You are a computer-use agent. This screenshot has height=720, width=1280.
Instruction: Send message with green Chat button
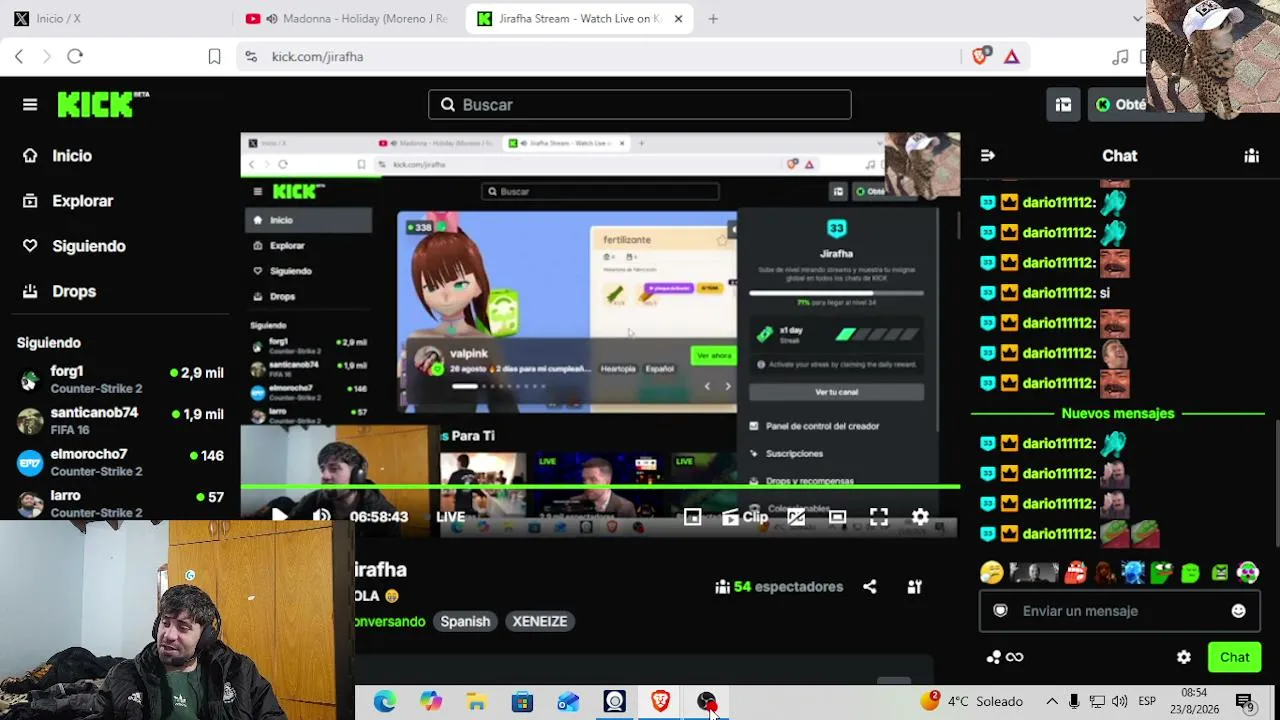tap(1234, 657)
